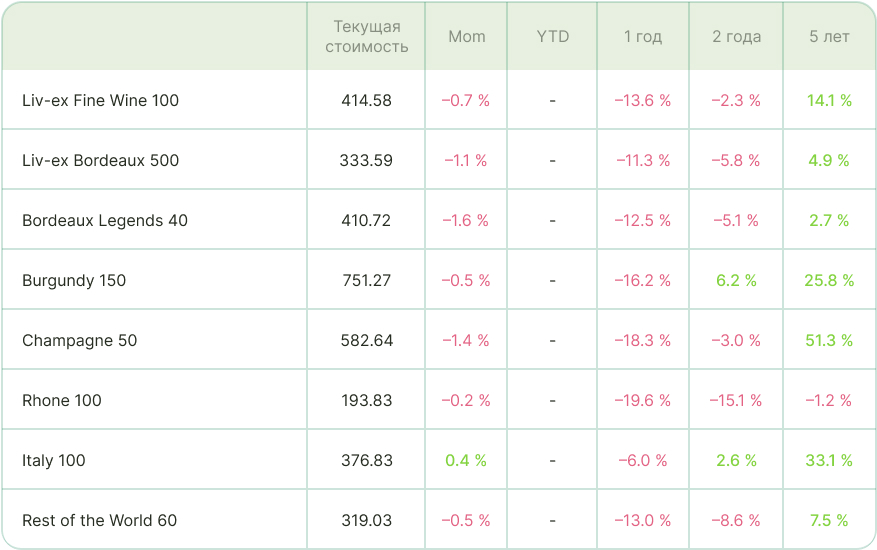Click the 'Текущая стоимость' column header
The image size is (877, 550).
click(366, 36)
